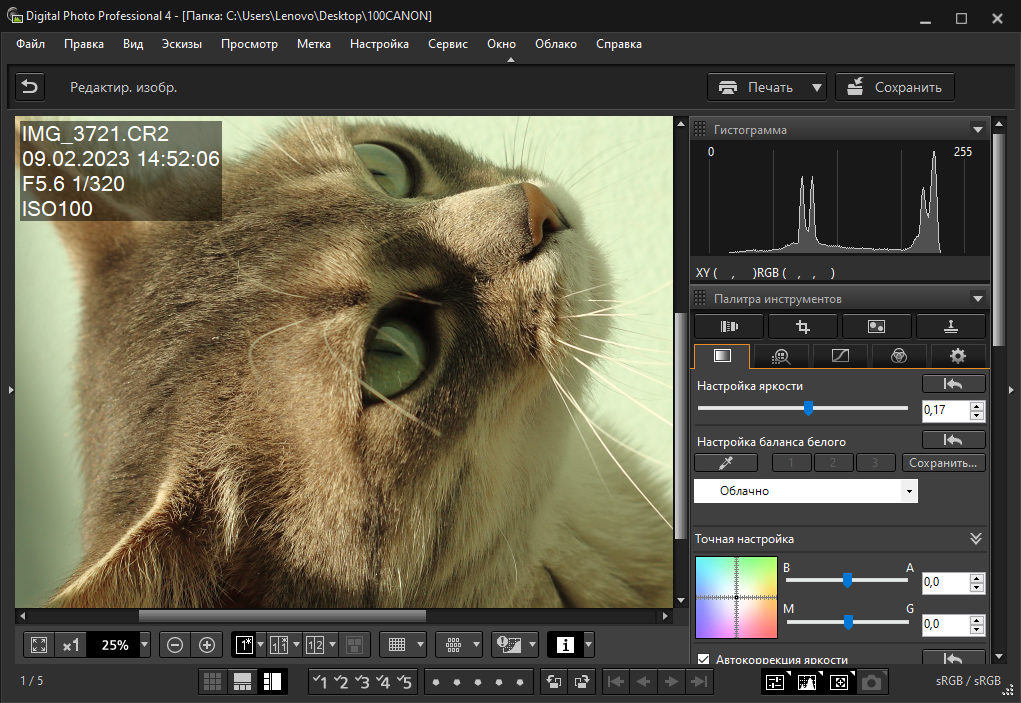Open the Сервис menu
The height and width of the screenshot is (703, 1021).
447,44
